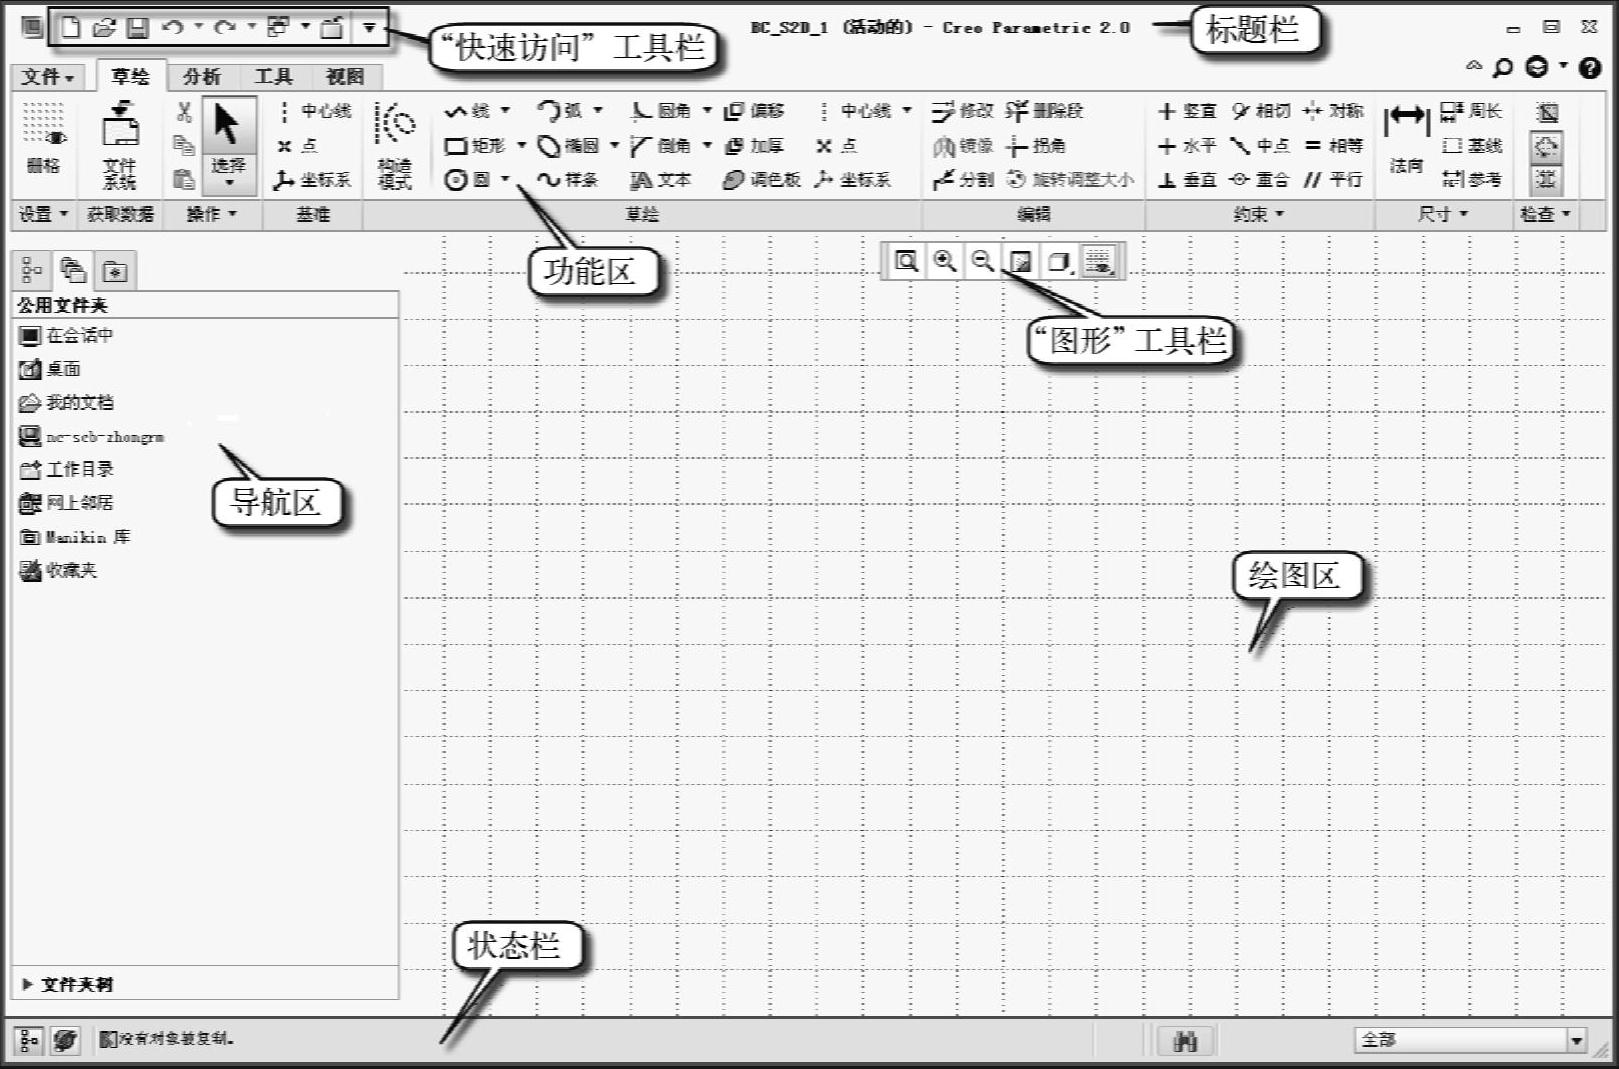Open search with the magnifier icon
Screen dimensions: 1619x1069
[1502, 68]
